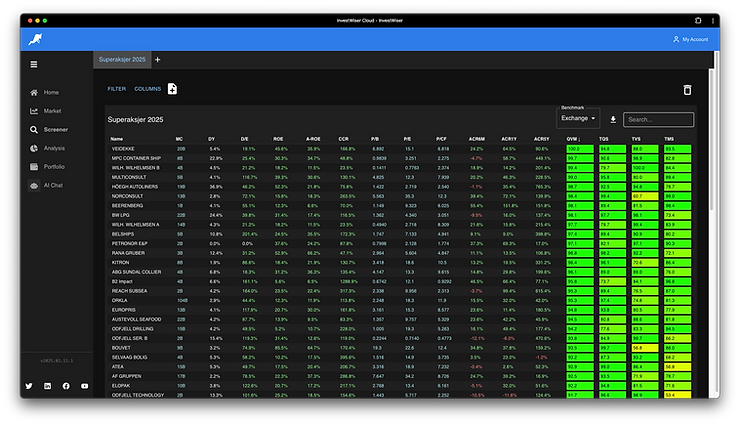The image size is (740, 425).
Task: Click the Superaksjer 2025 table title
Action: [135, 119]
